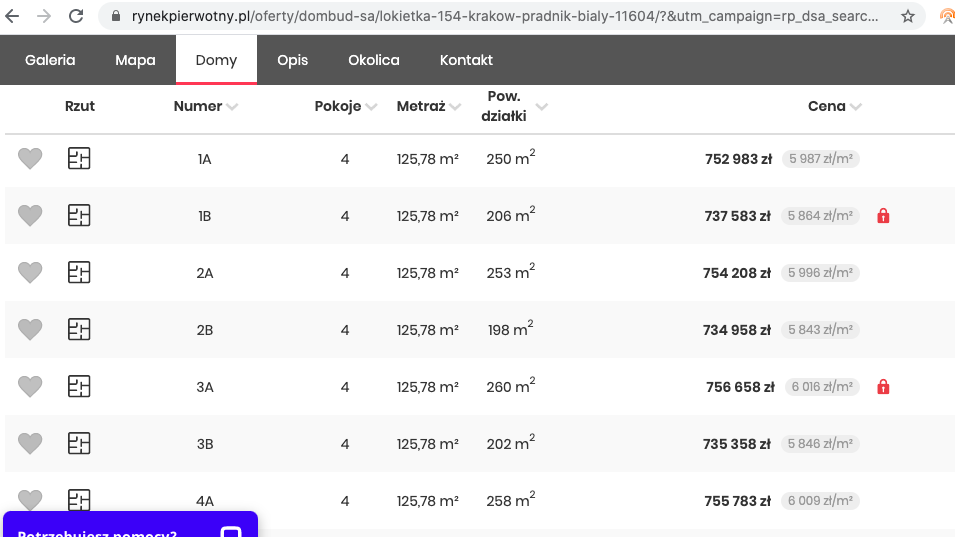Select house number 2A

(205, 273)
